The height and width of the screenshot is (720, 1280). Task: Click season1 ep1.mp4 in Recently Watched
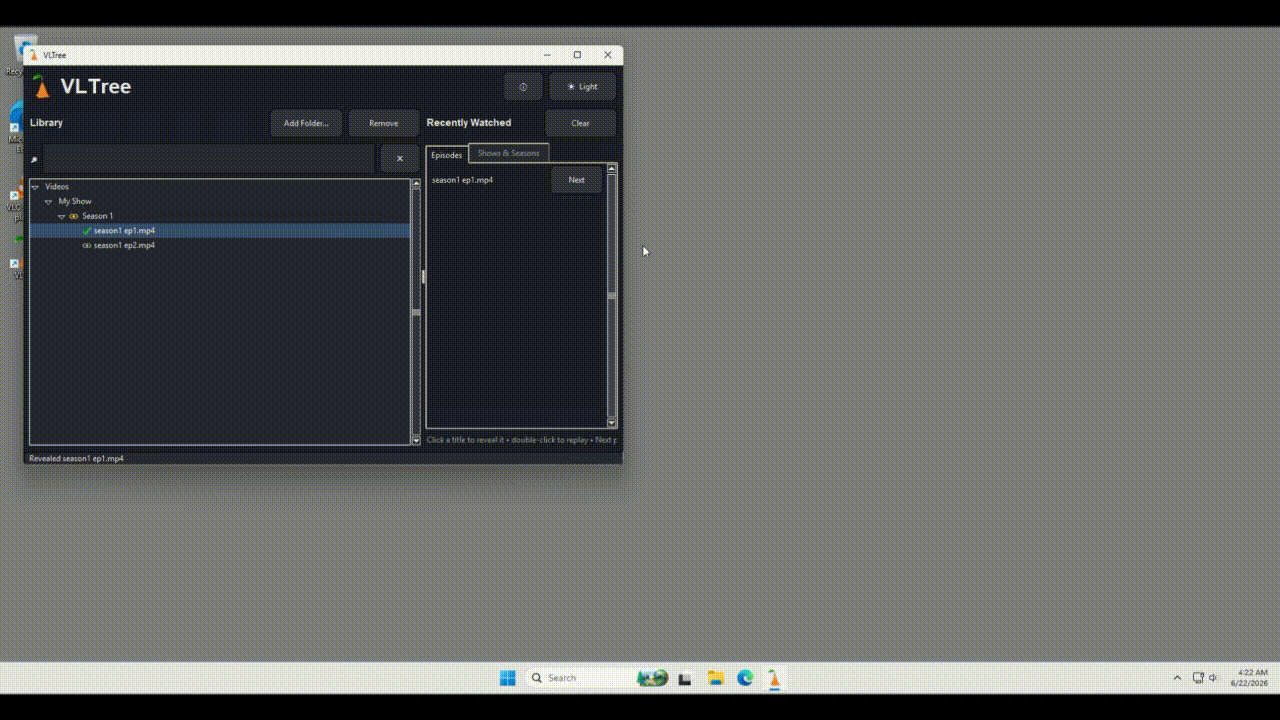(x=462, y=180)
